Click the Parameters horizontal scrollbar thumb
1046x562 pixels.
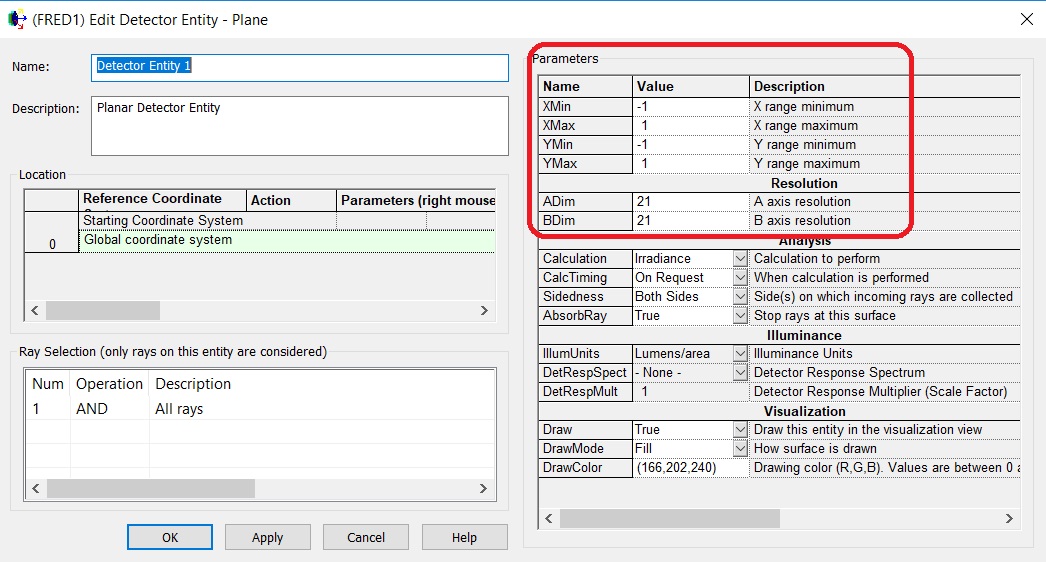670,519
